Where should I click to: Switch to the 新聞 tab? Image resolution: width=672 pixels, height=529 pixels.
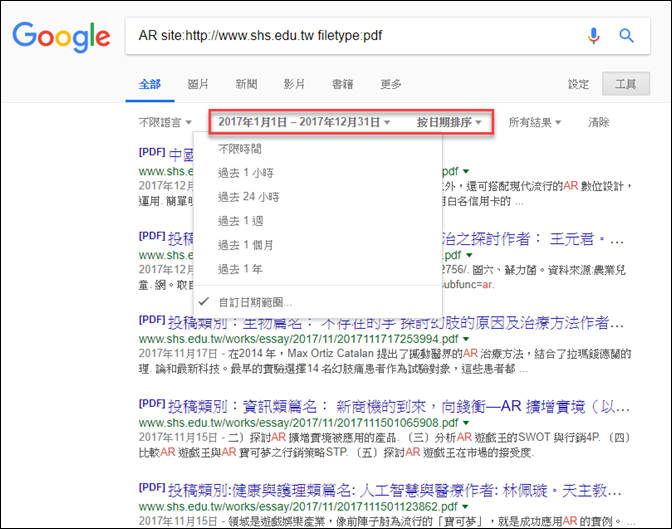click(x=246, y=84)
